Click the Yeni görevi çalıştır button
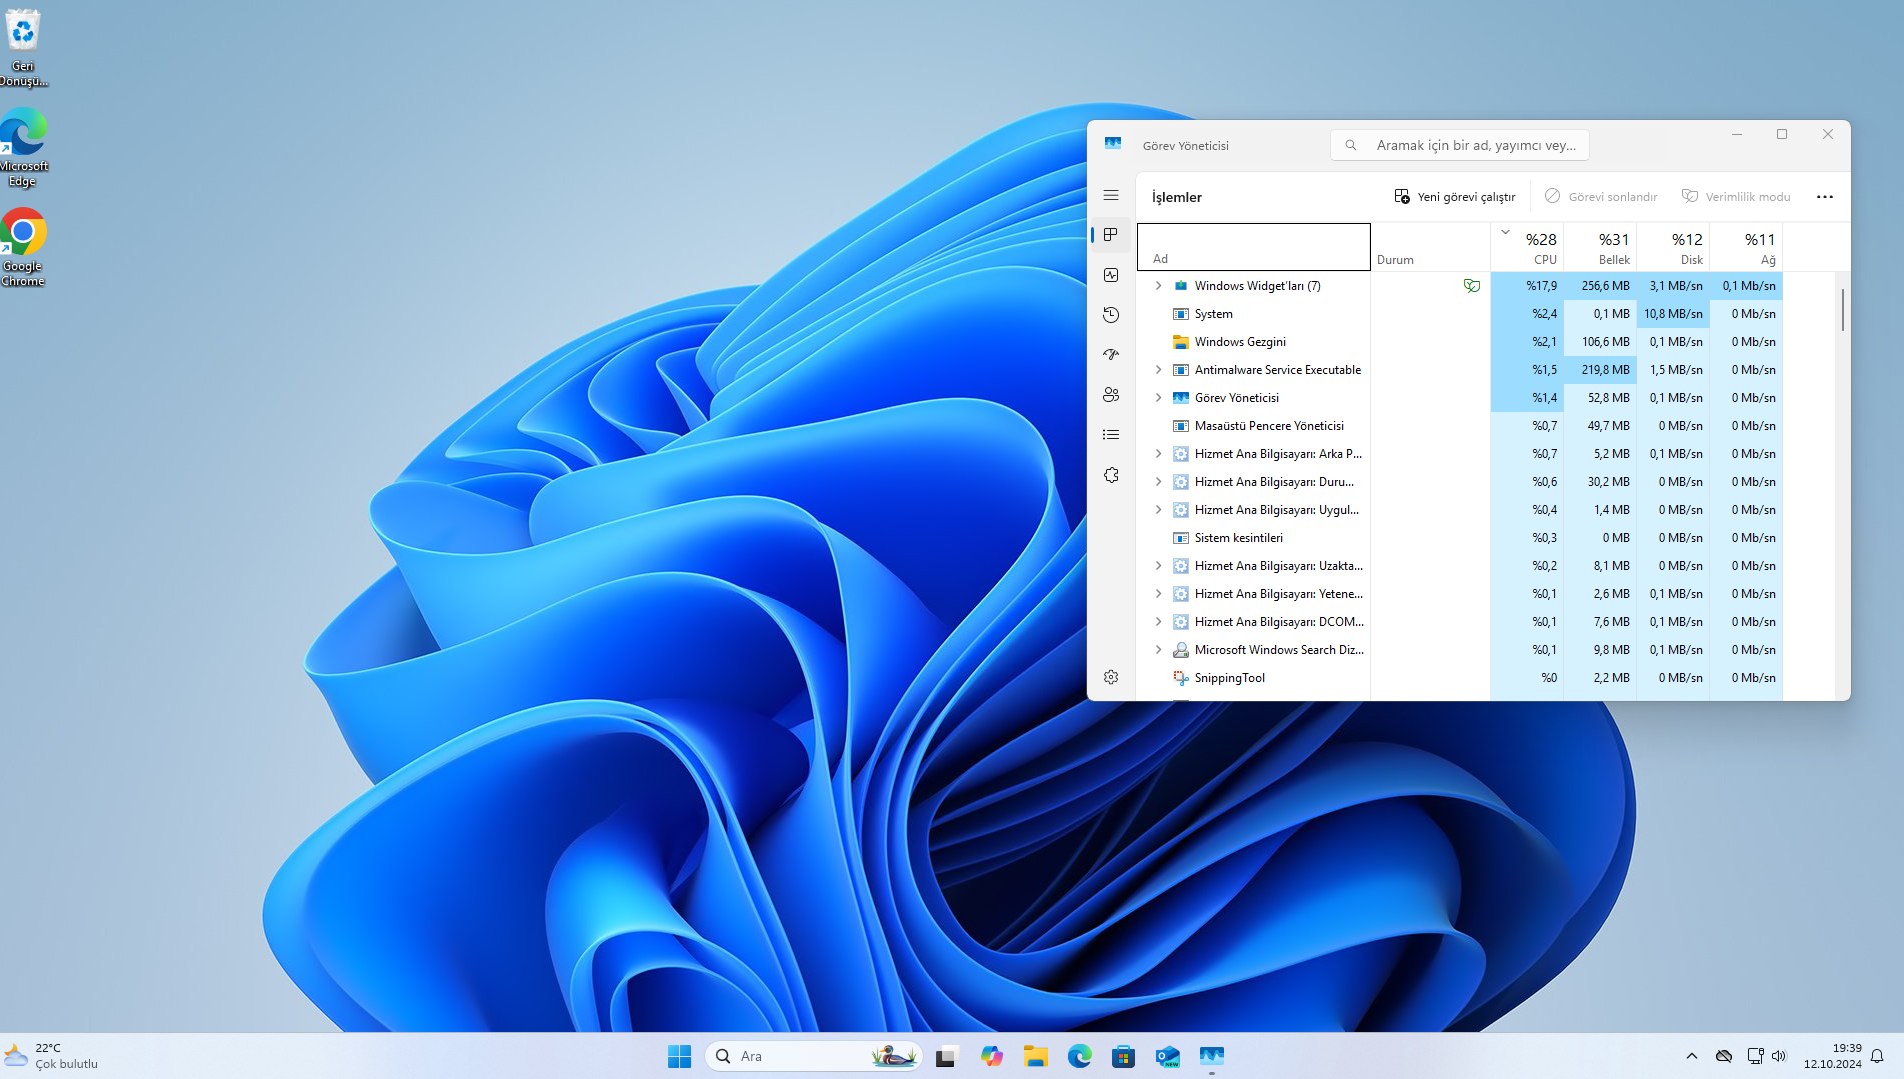Screen dimensions: 1904x1079 [1455, 197]
